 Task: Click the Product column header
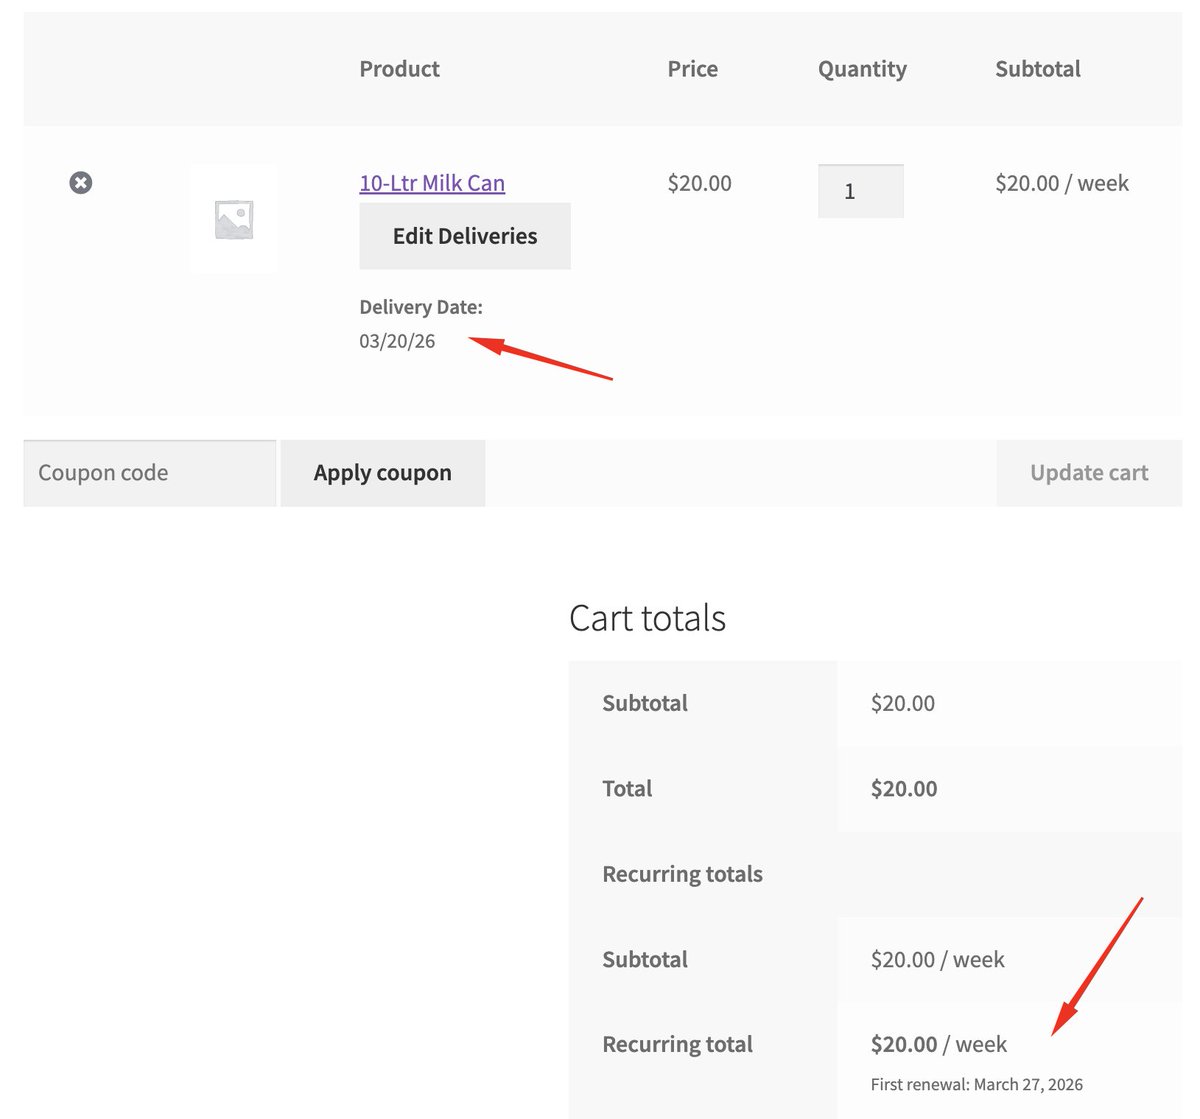[x=399, y=68]
